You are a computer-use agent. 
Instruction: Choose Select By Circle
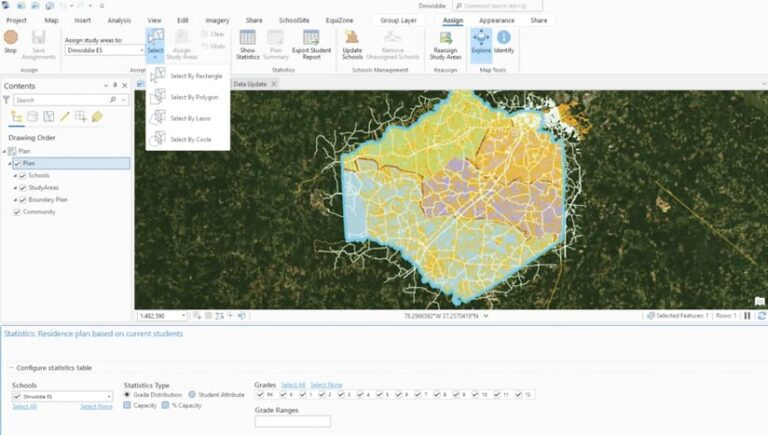(x=188, y=139)
